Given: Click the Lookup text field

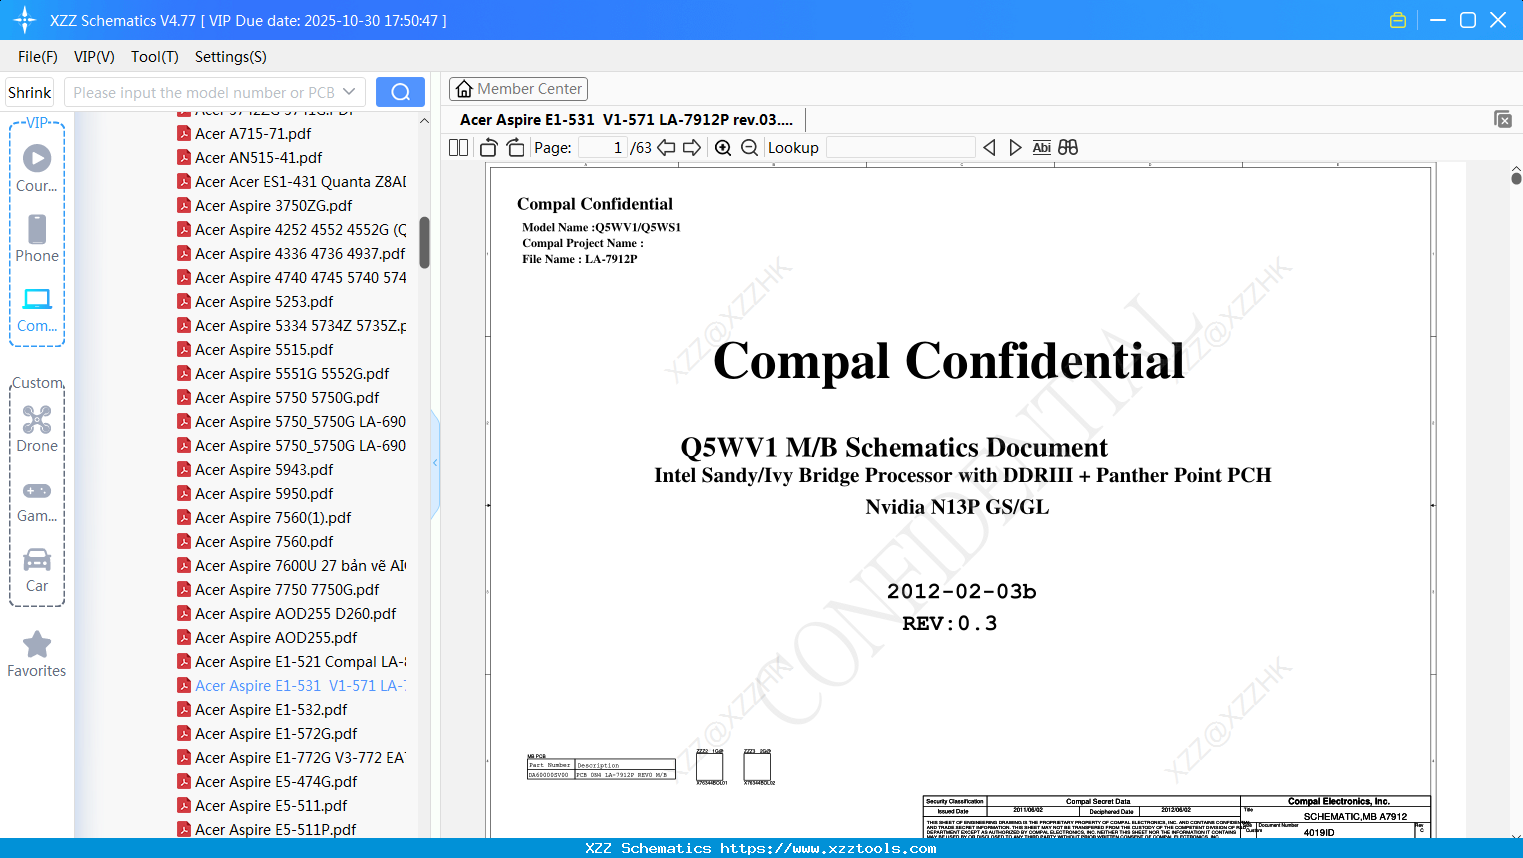Looking at the screenshot, I should [x=901, y=147].
